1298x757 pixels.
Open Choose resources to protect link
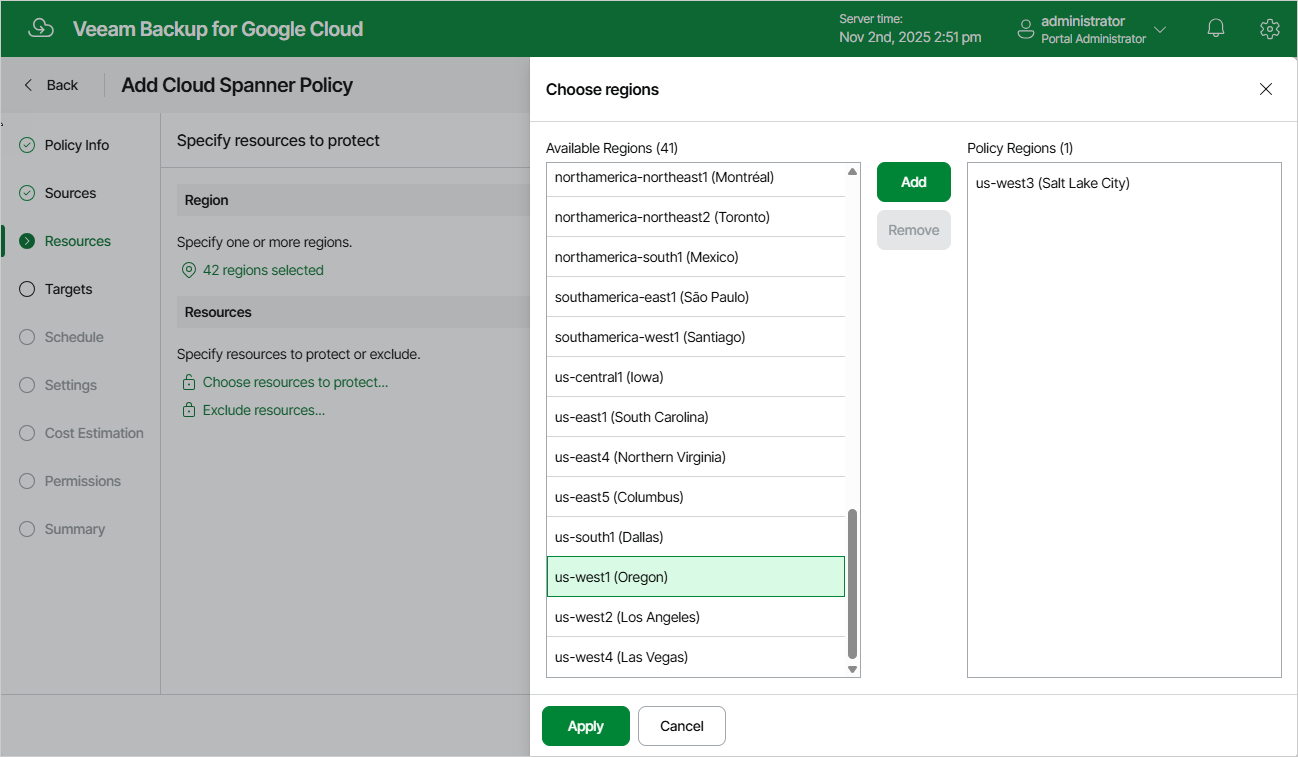[x=295, y=382]
